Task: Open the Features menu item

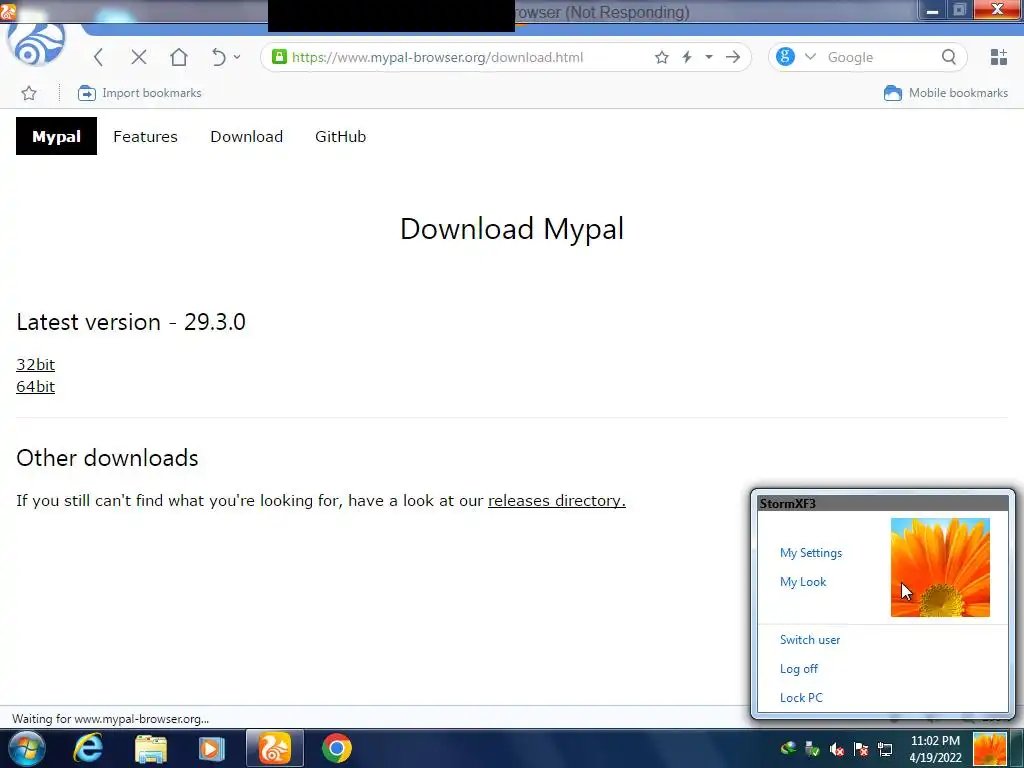Action: pos(145,136)
